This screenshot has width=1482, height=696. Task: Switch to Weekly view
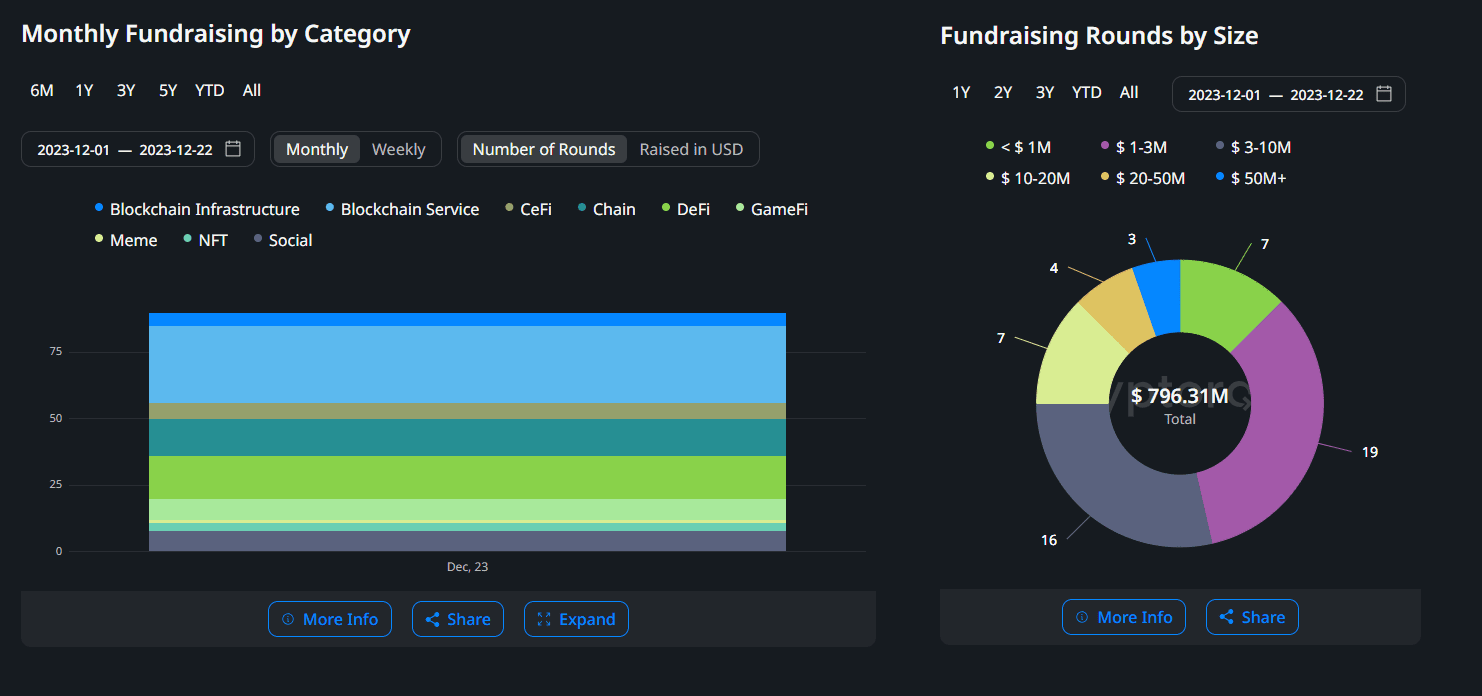(398, 148)
